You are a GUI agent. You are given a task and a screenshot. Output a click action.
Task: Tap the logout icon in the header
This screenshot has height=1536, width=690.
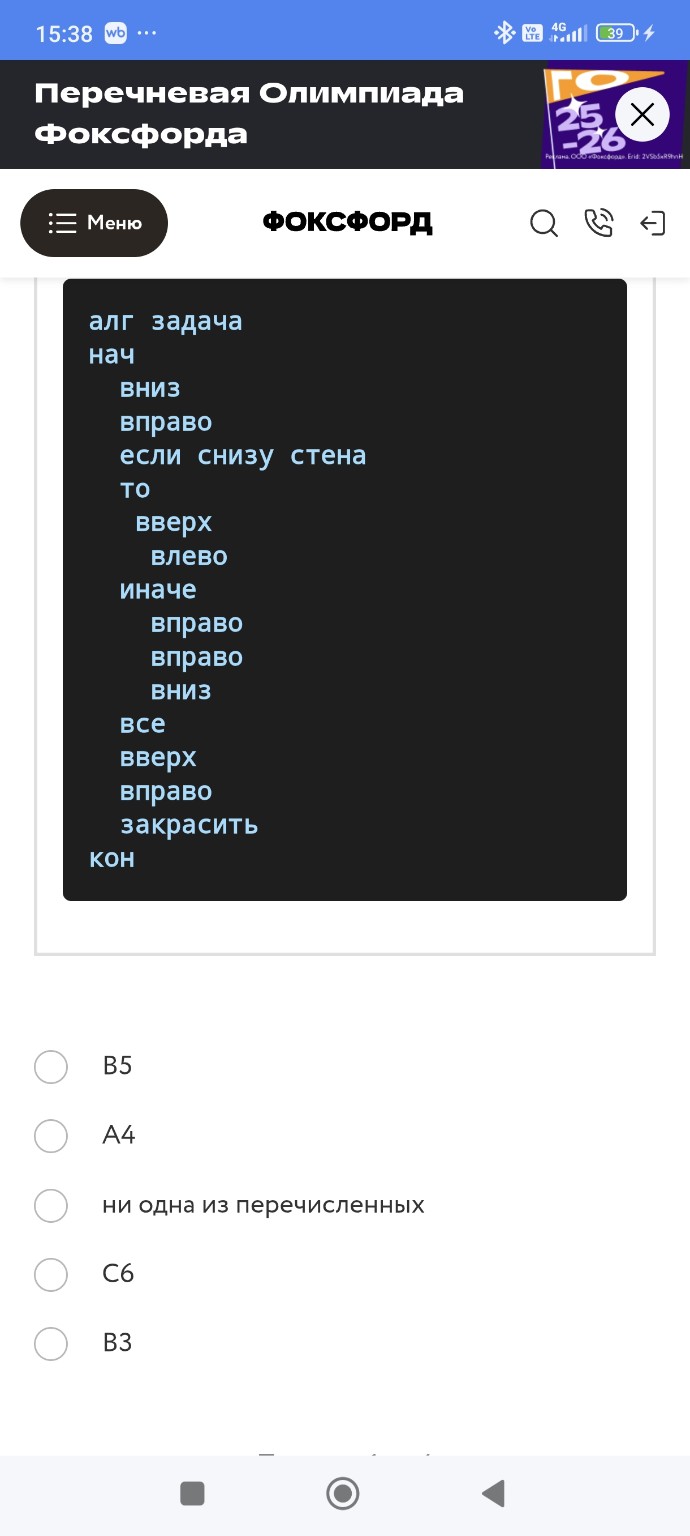(x=654, y=224)
